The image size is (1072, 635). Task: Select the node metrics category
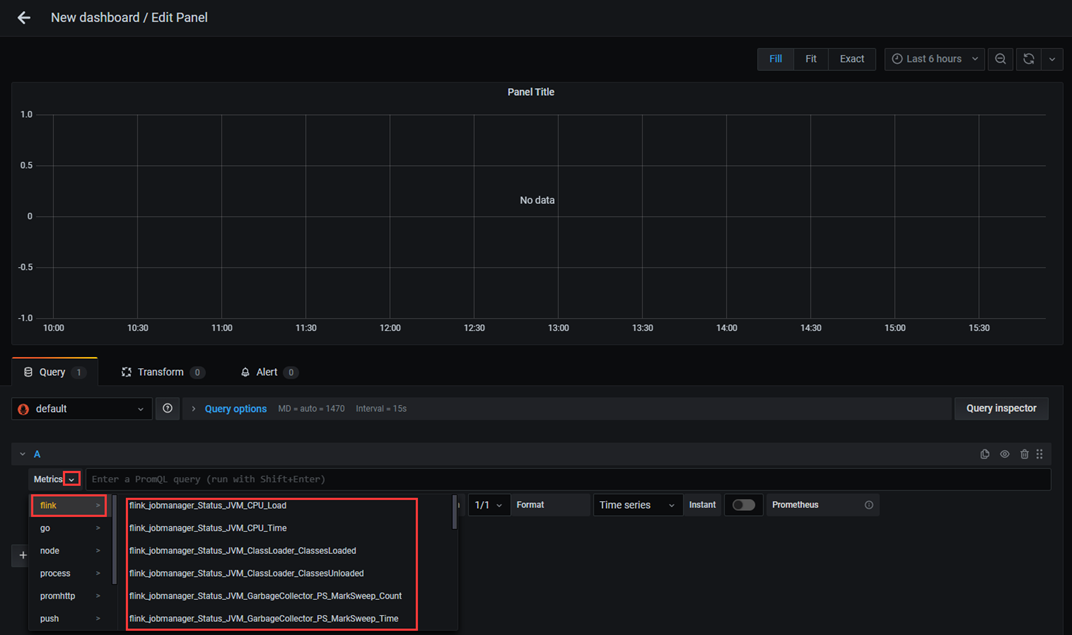tap(68, 551)
